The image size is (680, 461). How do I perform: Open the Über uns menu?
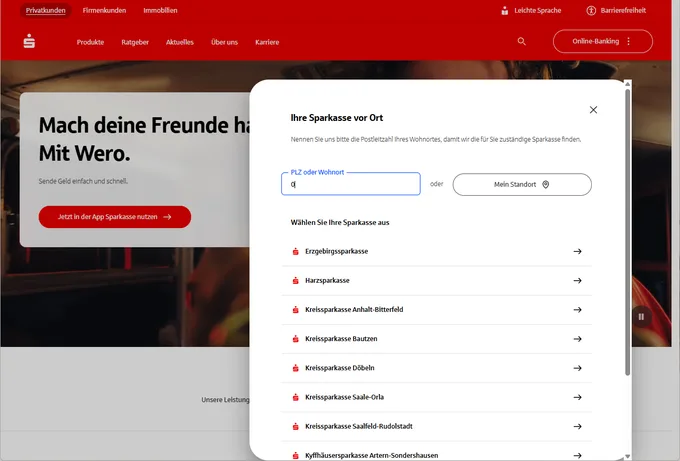[224, 42]
